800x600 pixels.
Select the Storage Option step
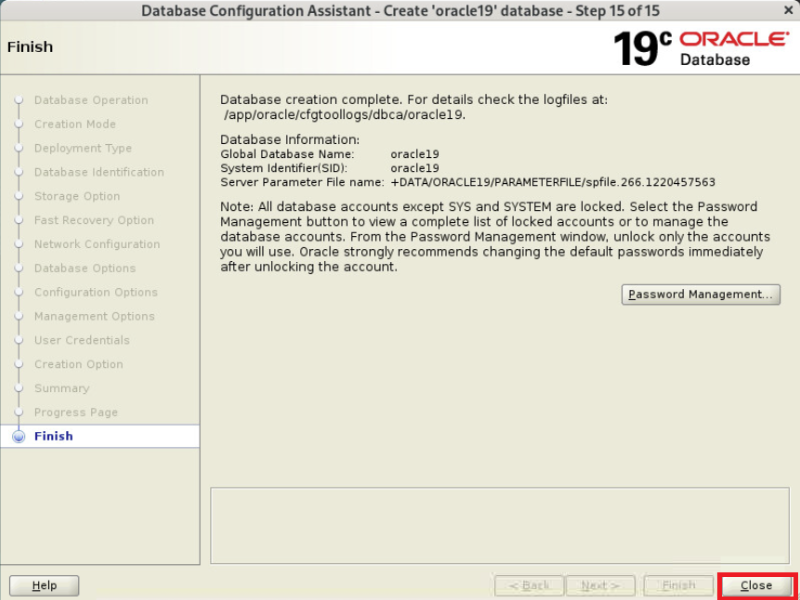(77, 196)
